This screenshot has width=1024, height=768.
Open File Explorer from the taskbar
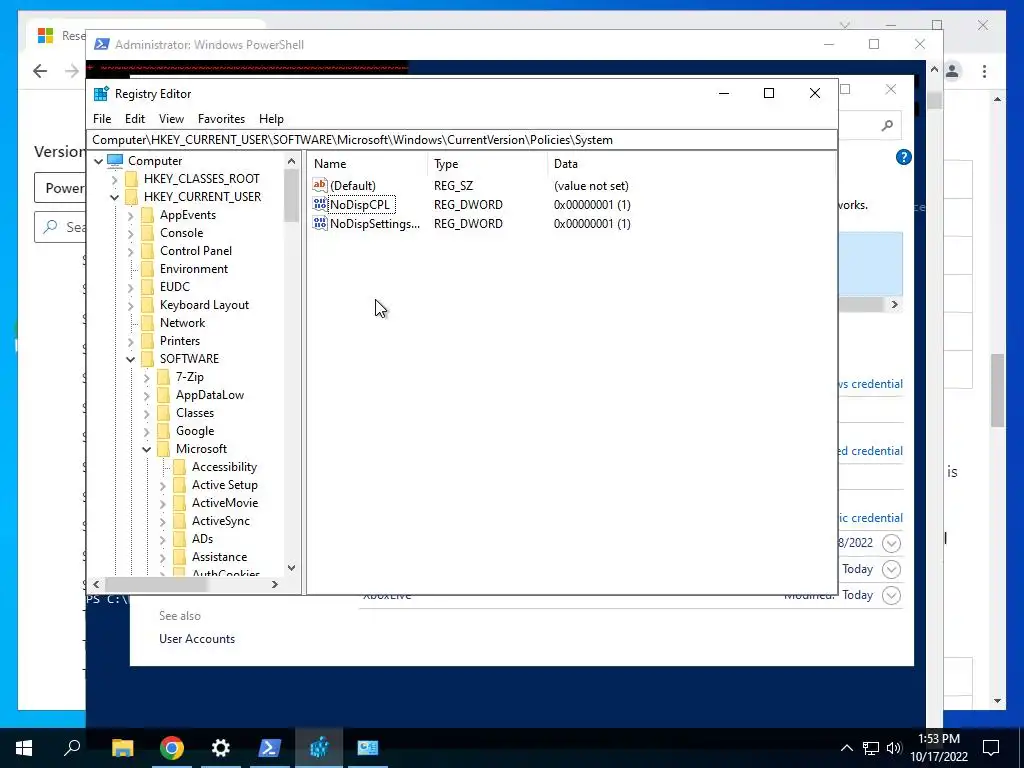(x=122, y=748)
